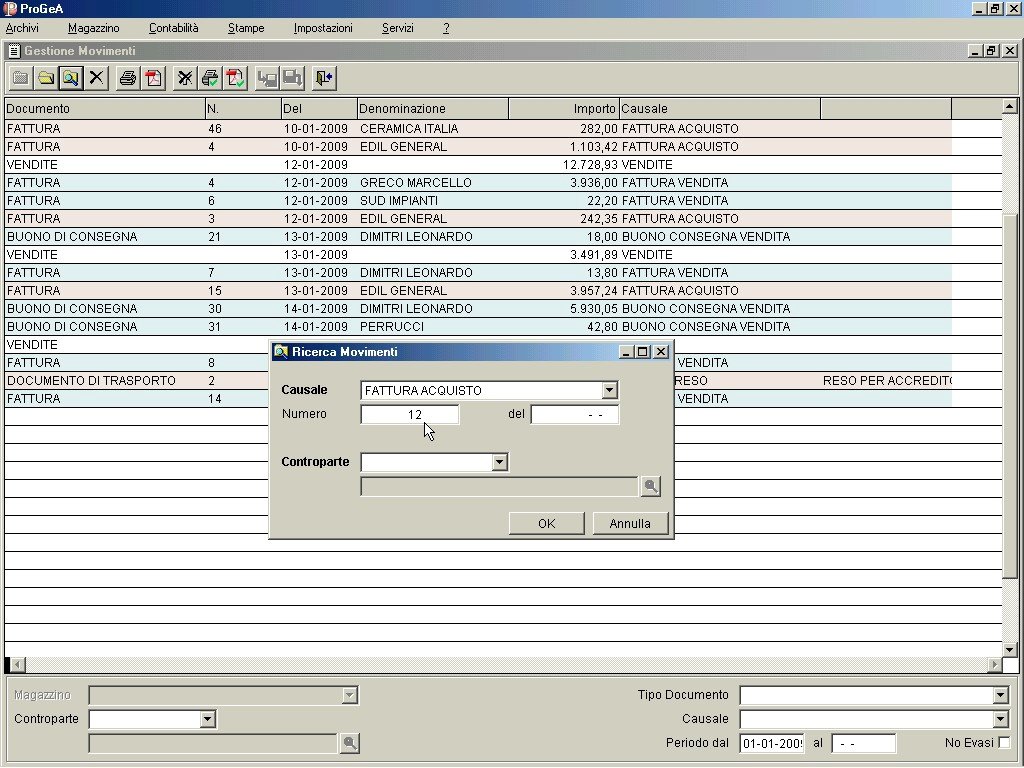Image resolution: width=1024 pixels, height=768 pixels.
Task: Click the crossed-out tool icon in the toolbar
Action: point(185,78)
